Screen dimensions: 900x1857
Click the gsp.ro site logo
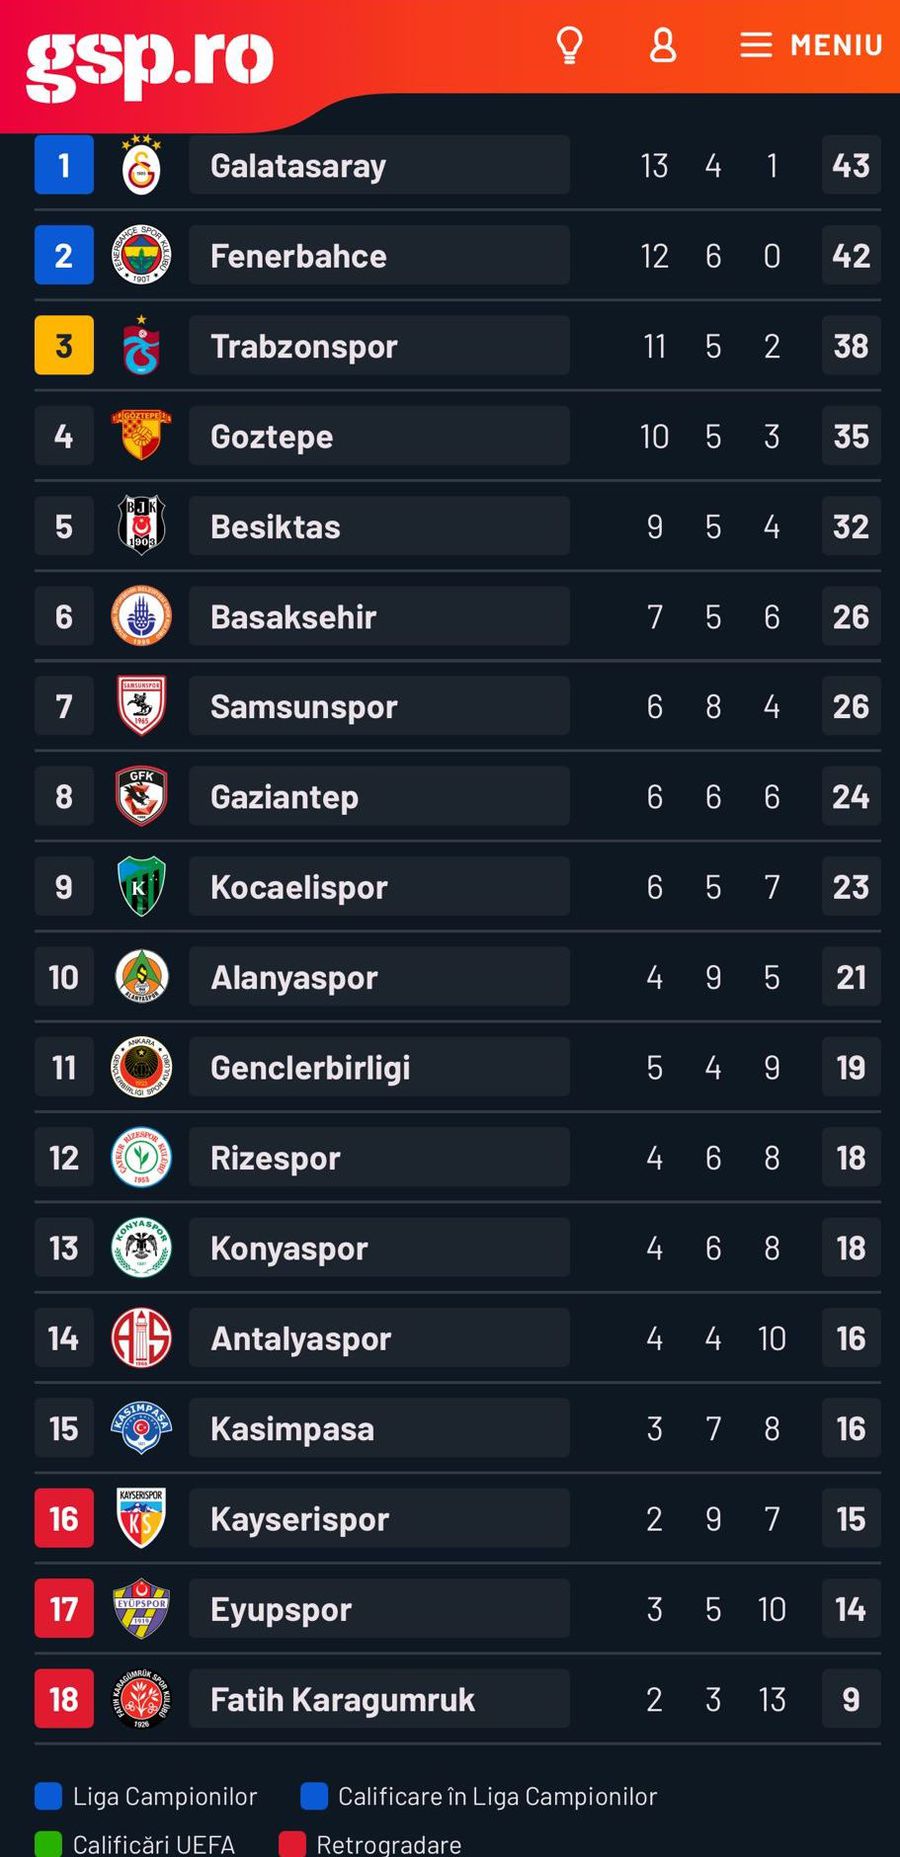pos(150,62)
